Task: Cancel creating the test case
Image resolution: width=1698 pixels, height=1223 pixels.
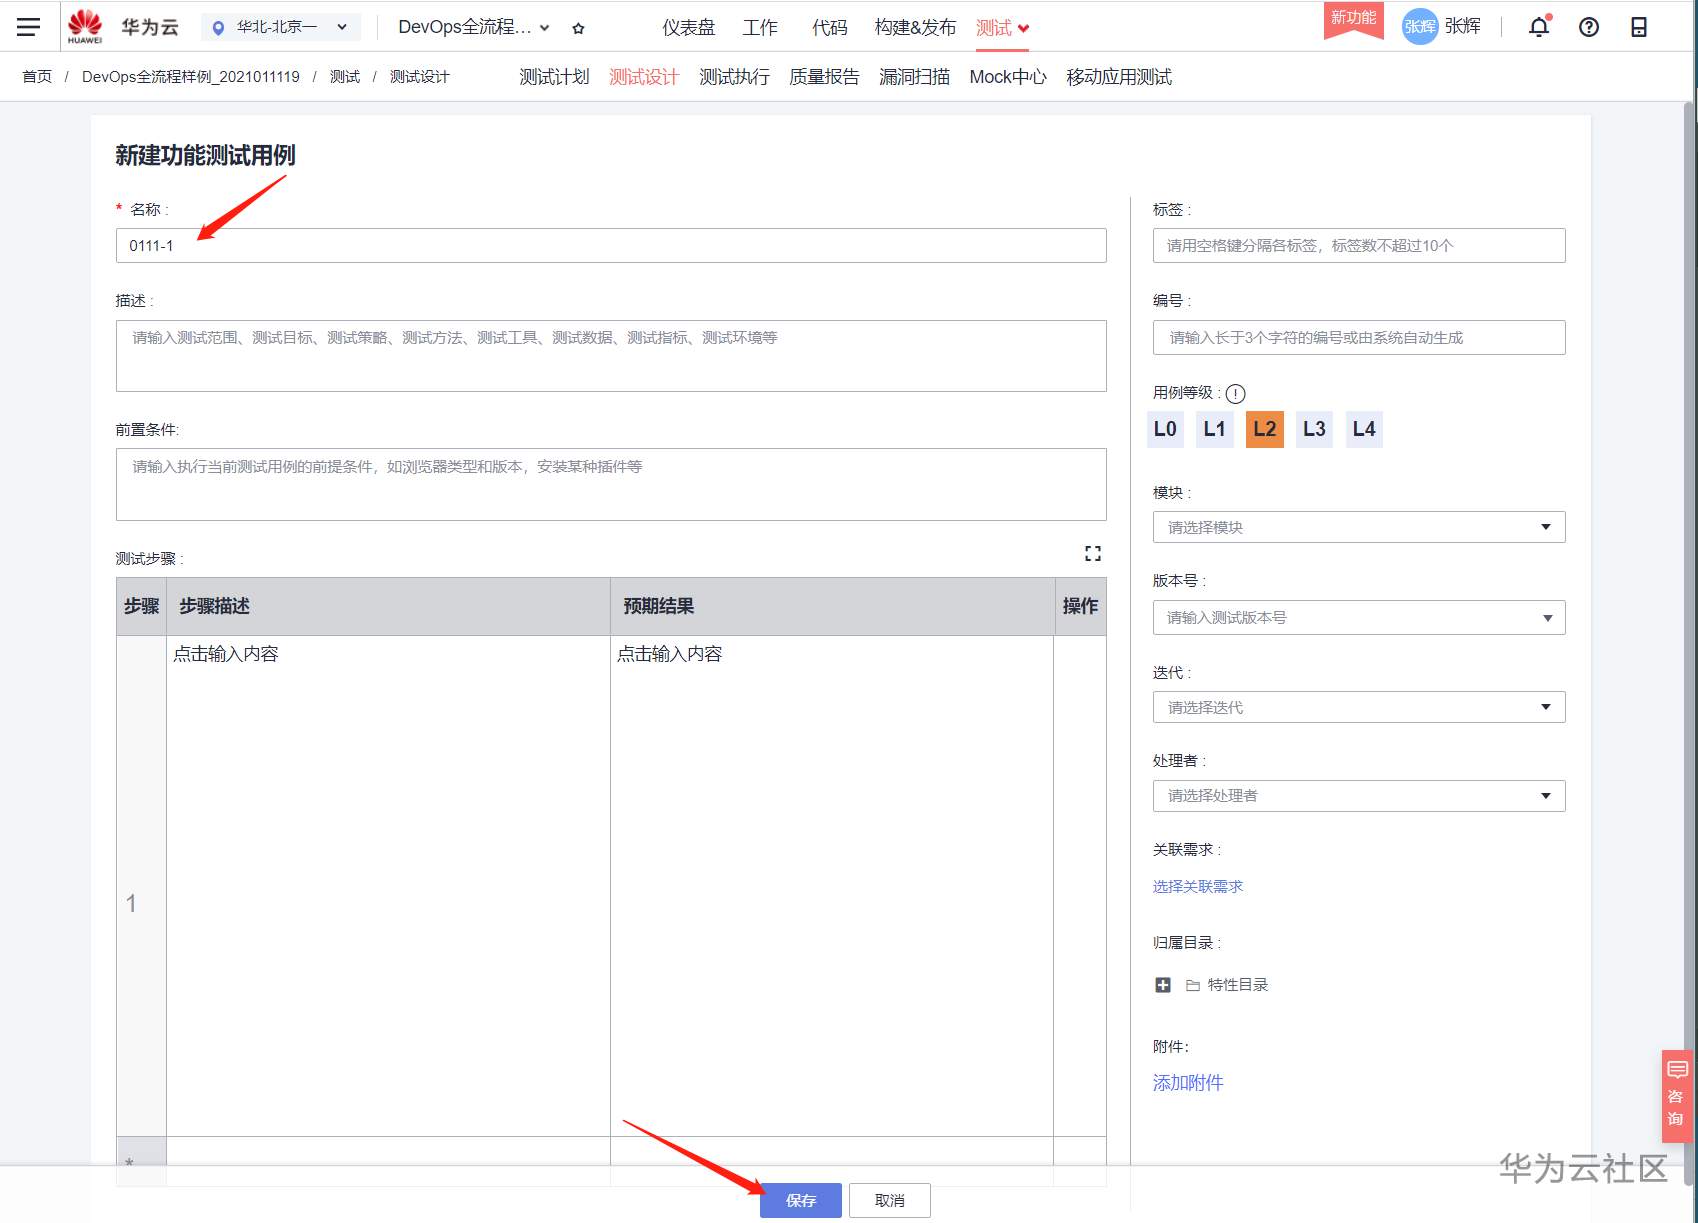Action: pyautogui.click(x=890, y=1200)
